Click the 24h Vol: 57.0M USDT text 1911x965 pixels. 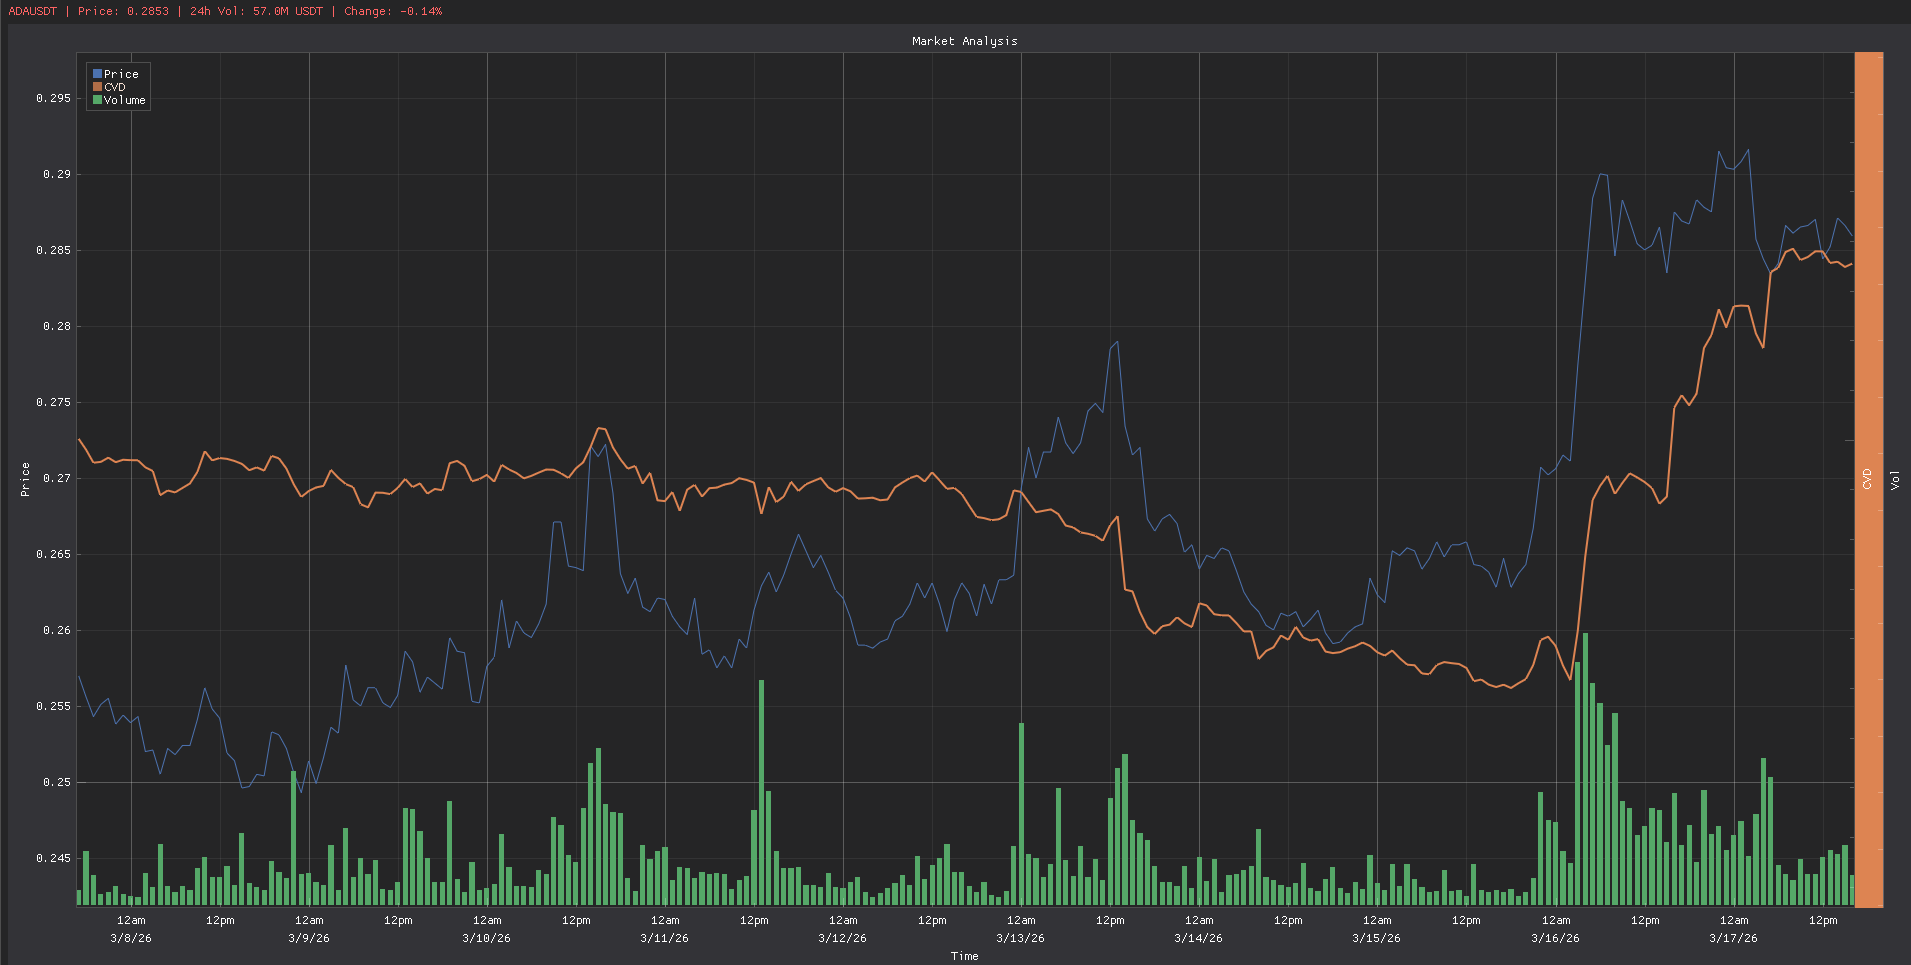pos(256,11)
